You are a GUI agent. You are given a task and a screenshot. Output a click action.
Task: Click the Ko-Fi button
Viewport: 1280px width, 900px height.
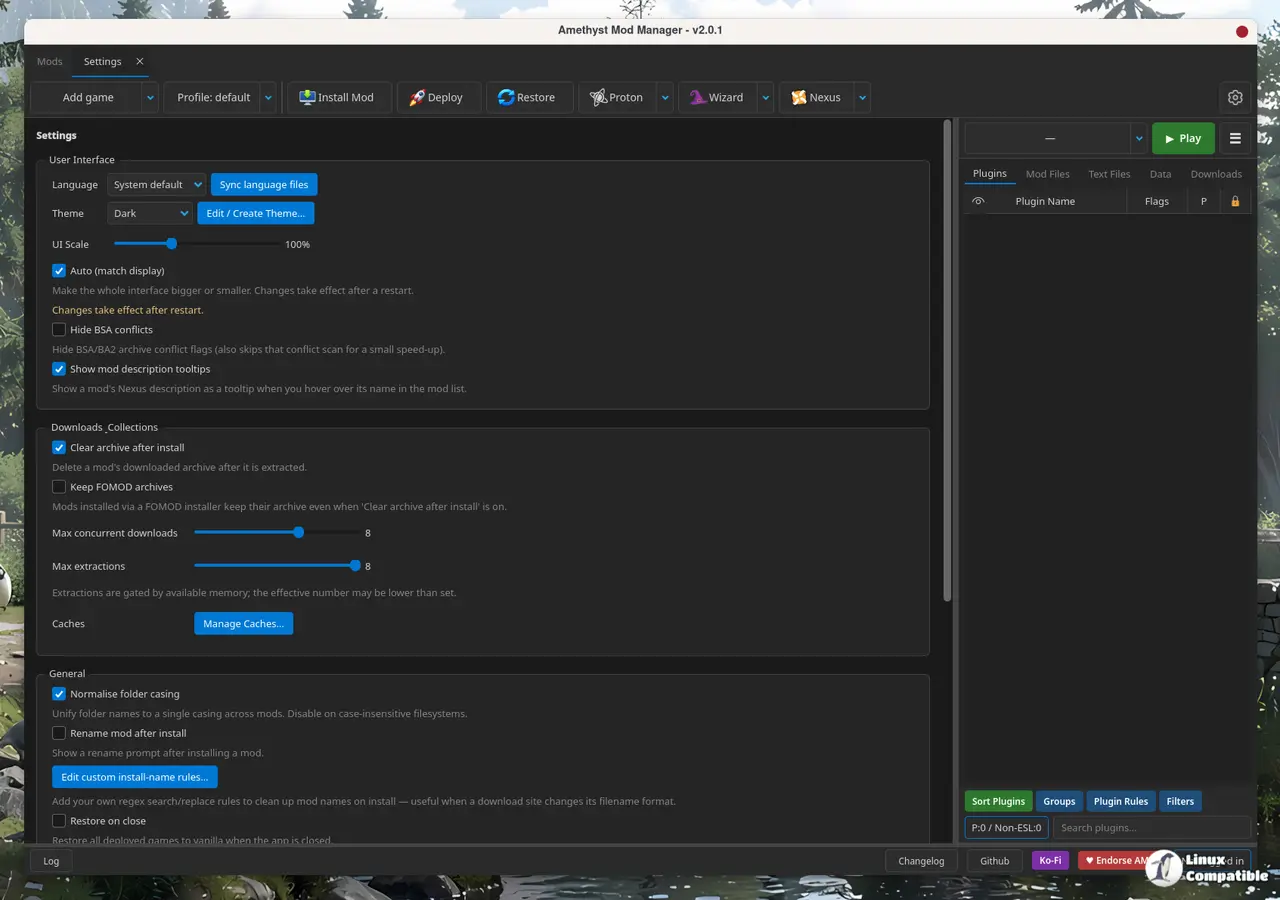pyautogui.click(x=1050, y=860)
